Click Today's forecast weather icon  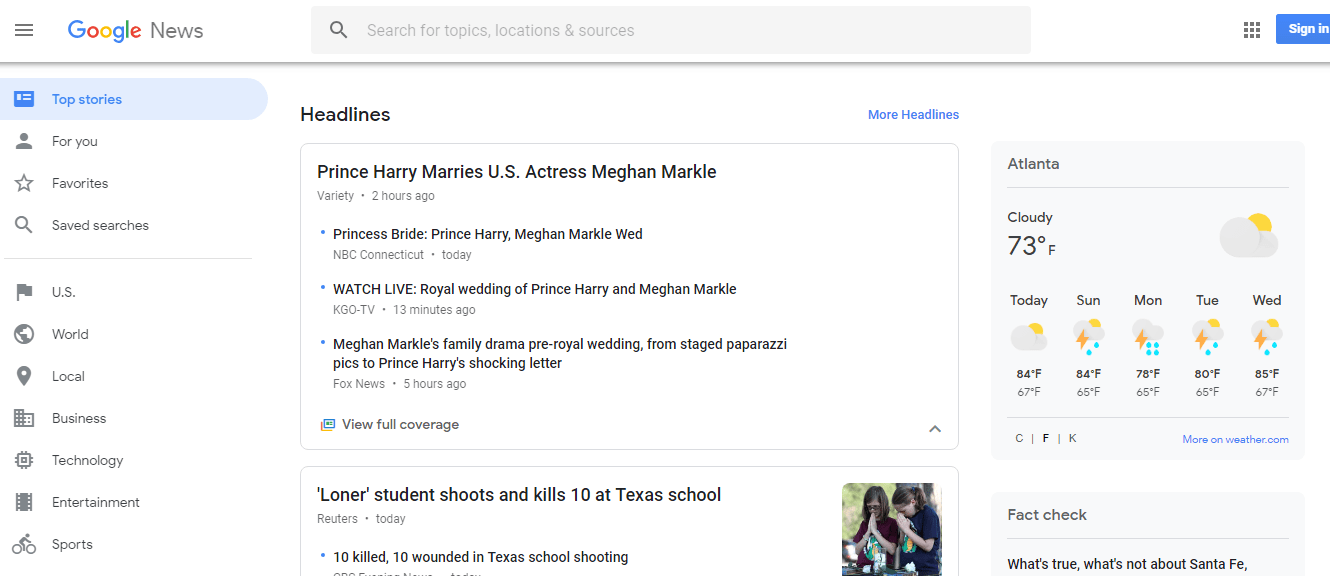tap(1029, 336)
